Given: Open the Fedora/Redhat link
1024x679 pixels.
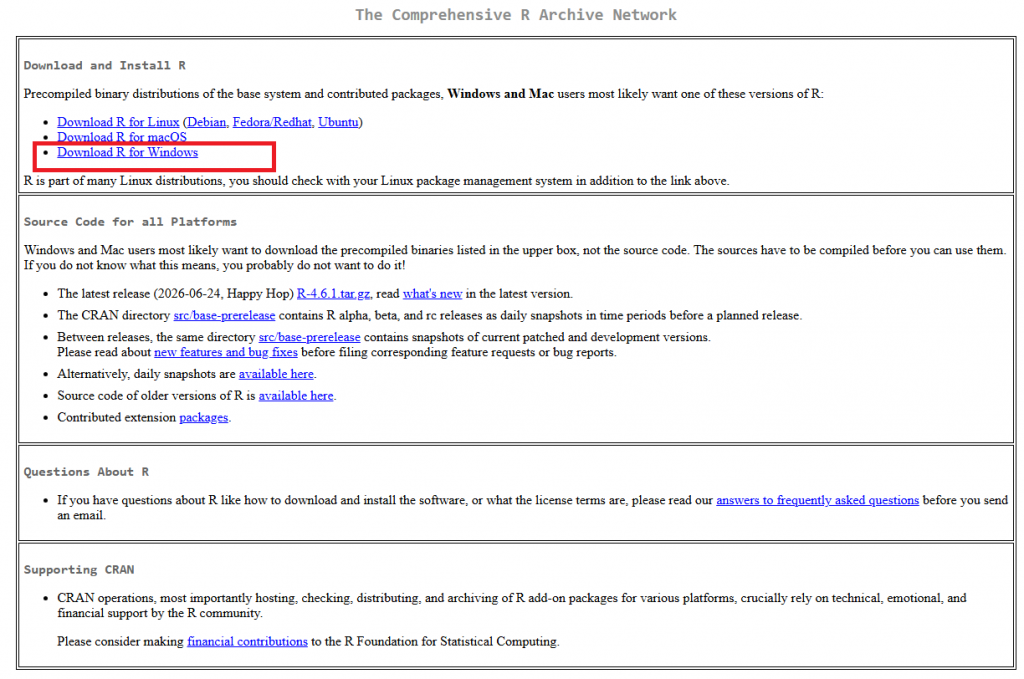Looking at the screenshot, I should coord(272,122).
